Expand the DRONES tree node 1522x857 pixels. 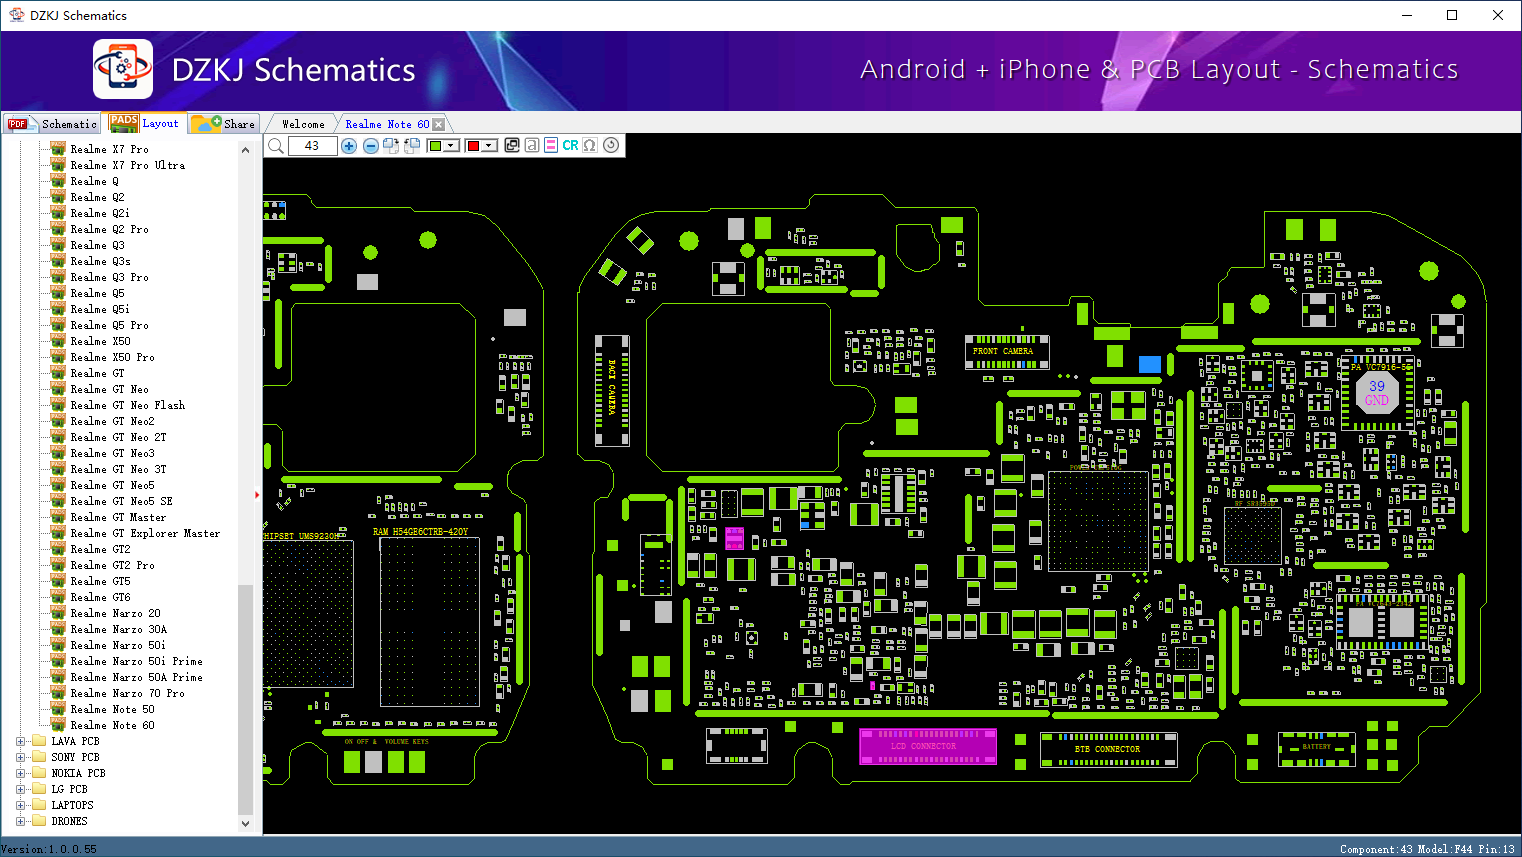click(20, 821)
